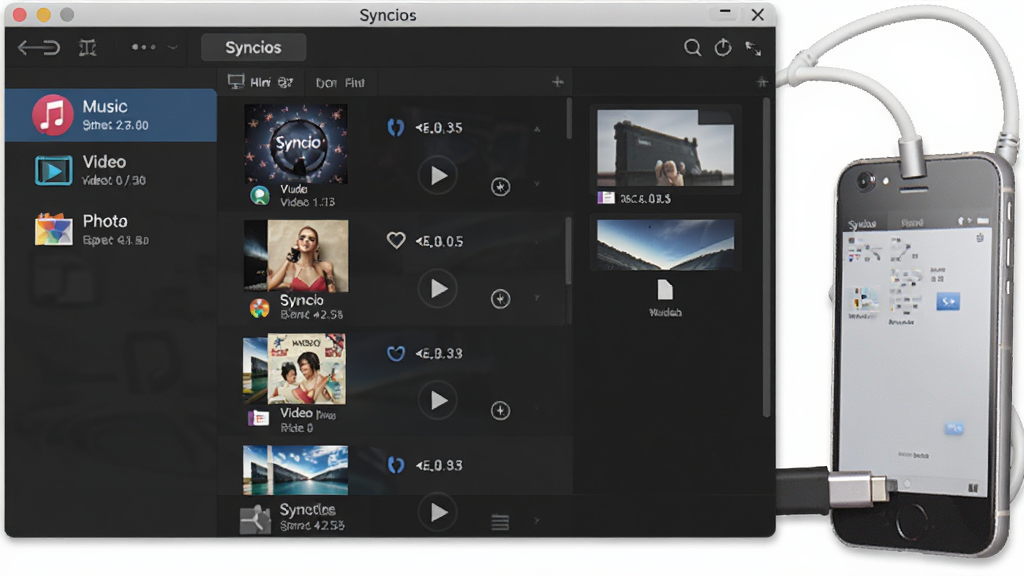Click the right preview panel's vertical scrollbar

coord(766,257)
